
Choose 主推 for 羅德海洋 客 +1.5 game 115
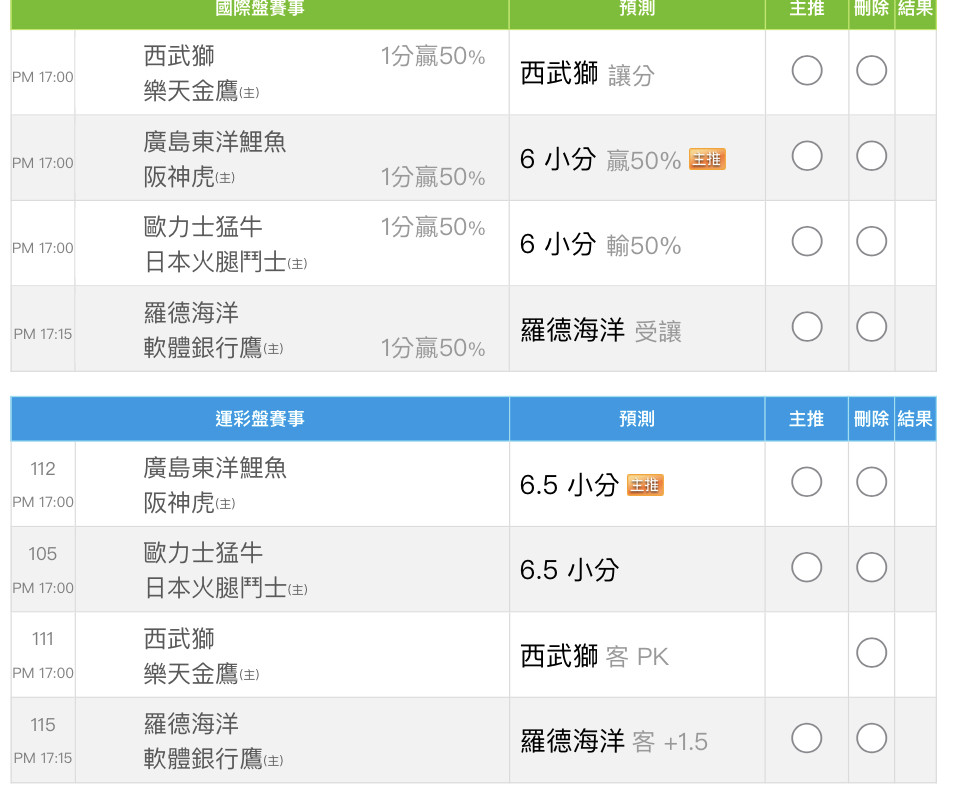click(x=806, y=738)
